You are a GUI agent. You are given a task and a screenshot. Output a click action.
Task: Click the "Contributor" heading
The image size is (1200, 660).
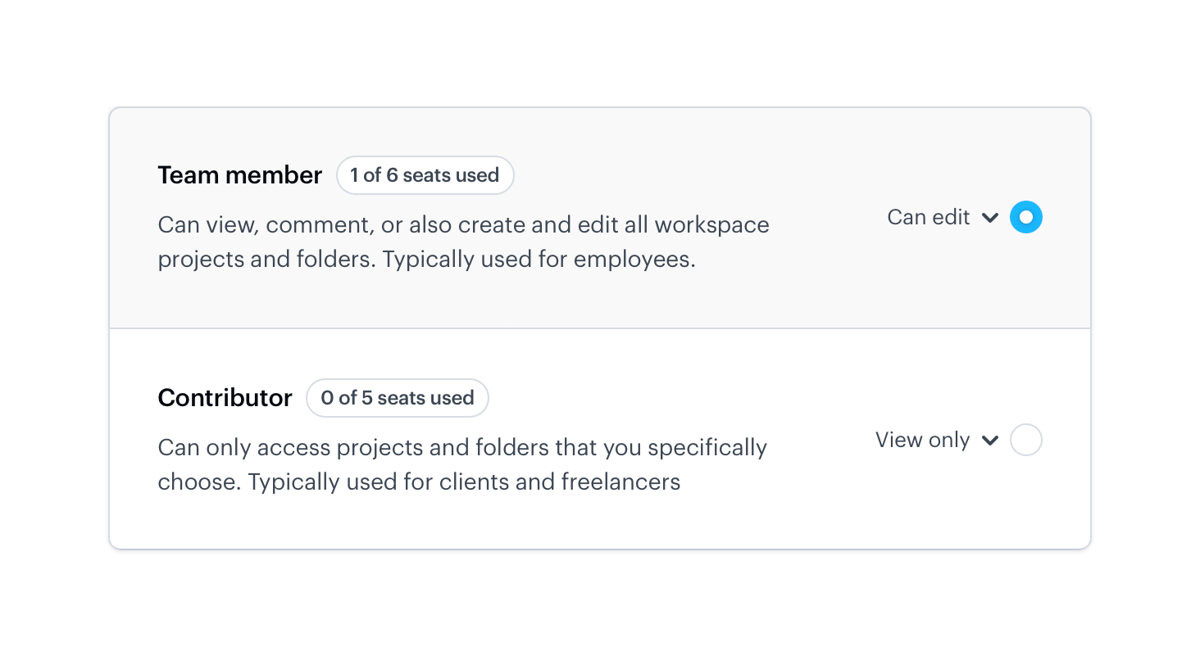225,398
